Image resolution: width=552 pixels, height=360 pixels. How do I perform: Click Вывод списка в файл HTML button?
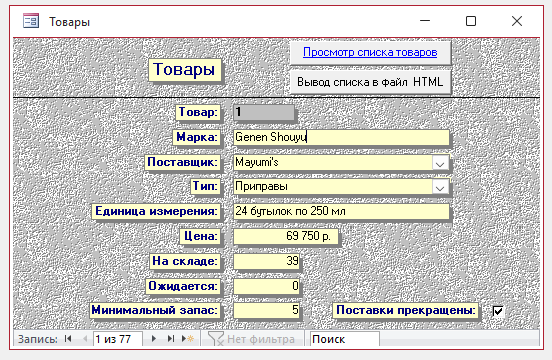coord(370,82)
